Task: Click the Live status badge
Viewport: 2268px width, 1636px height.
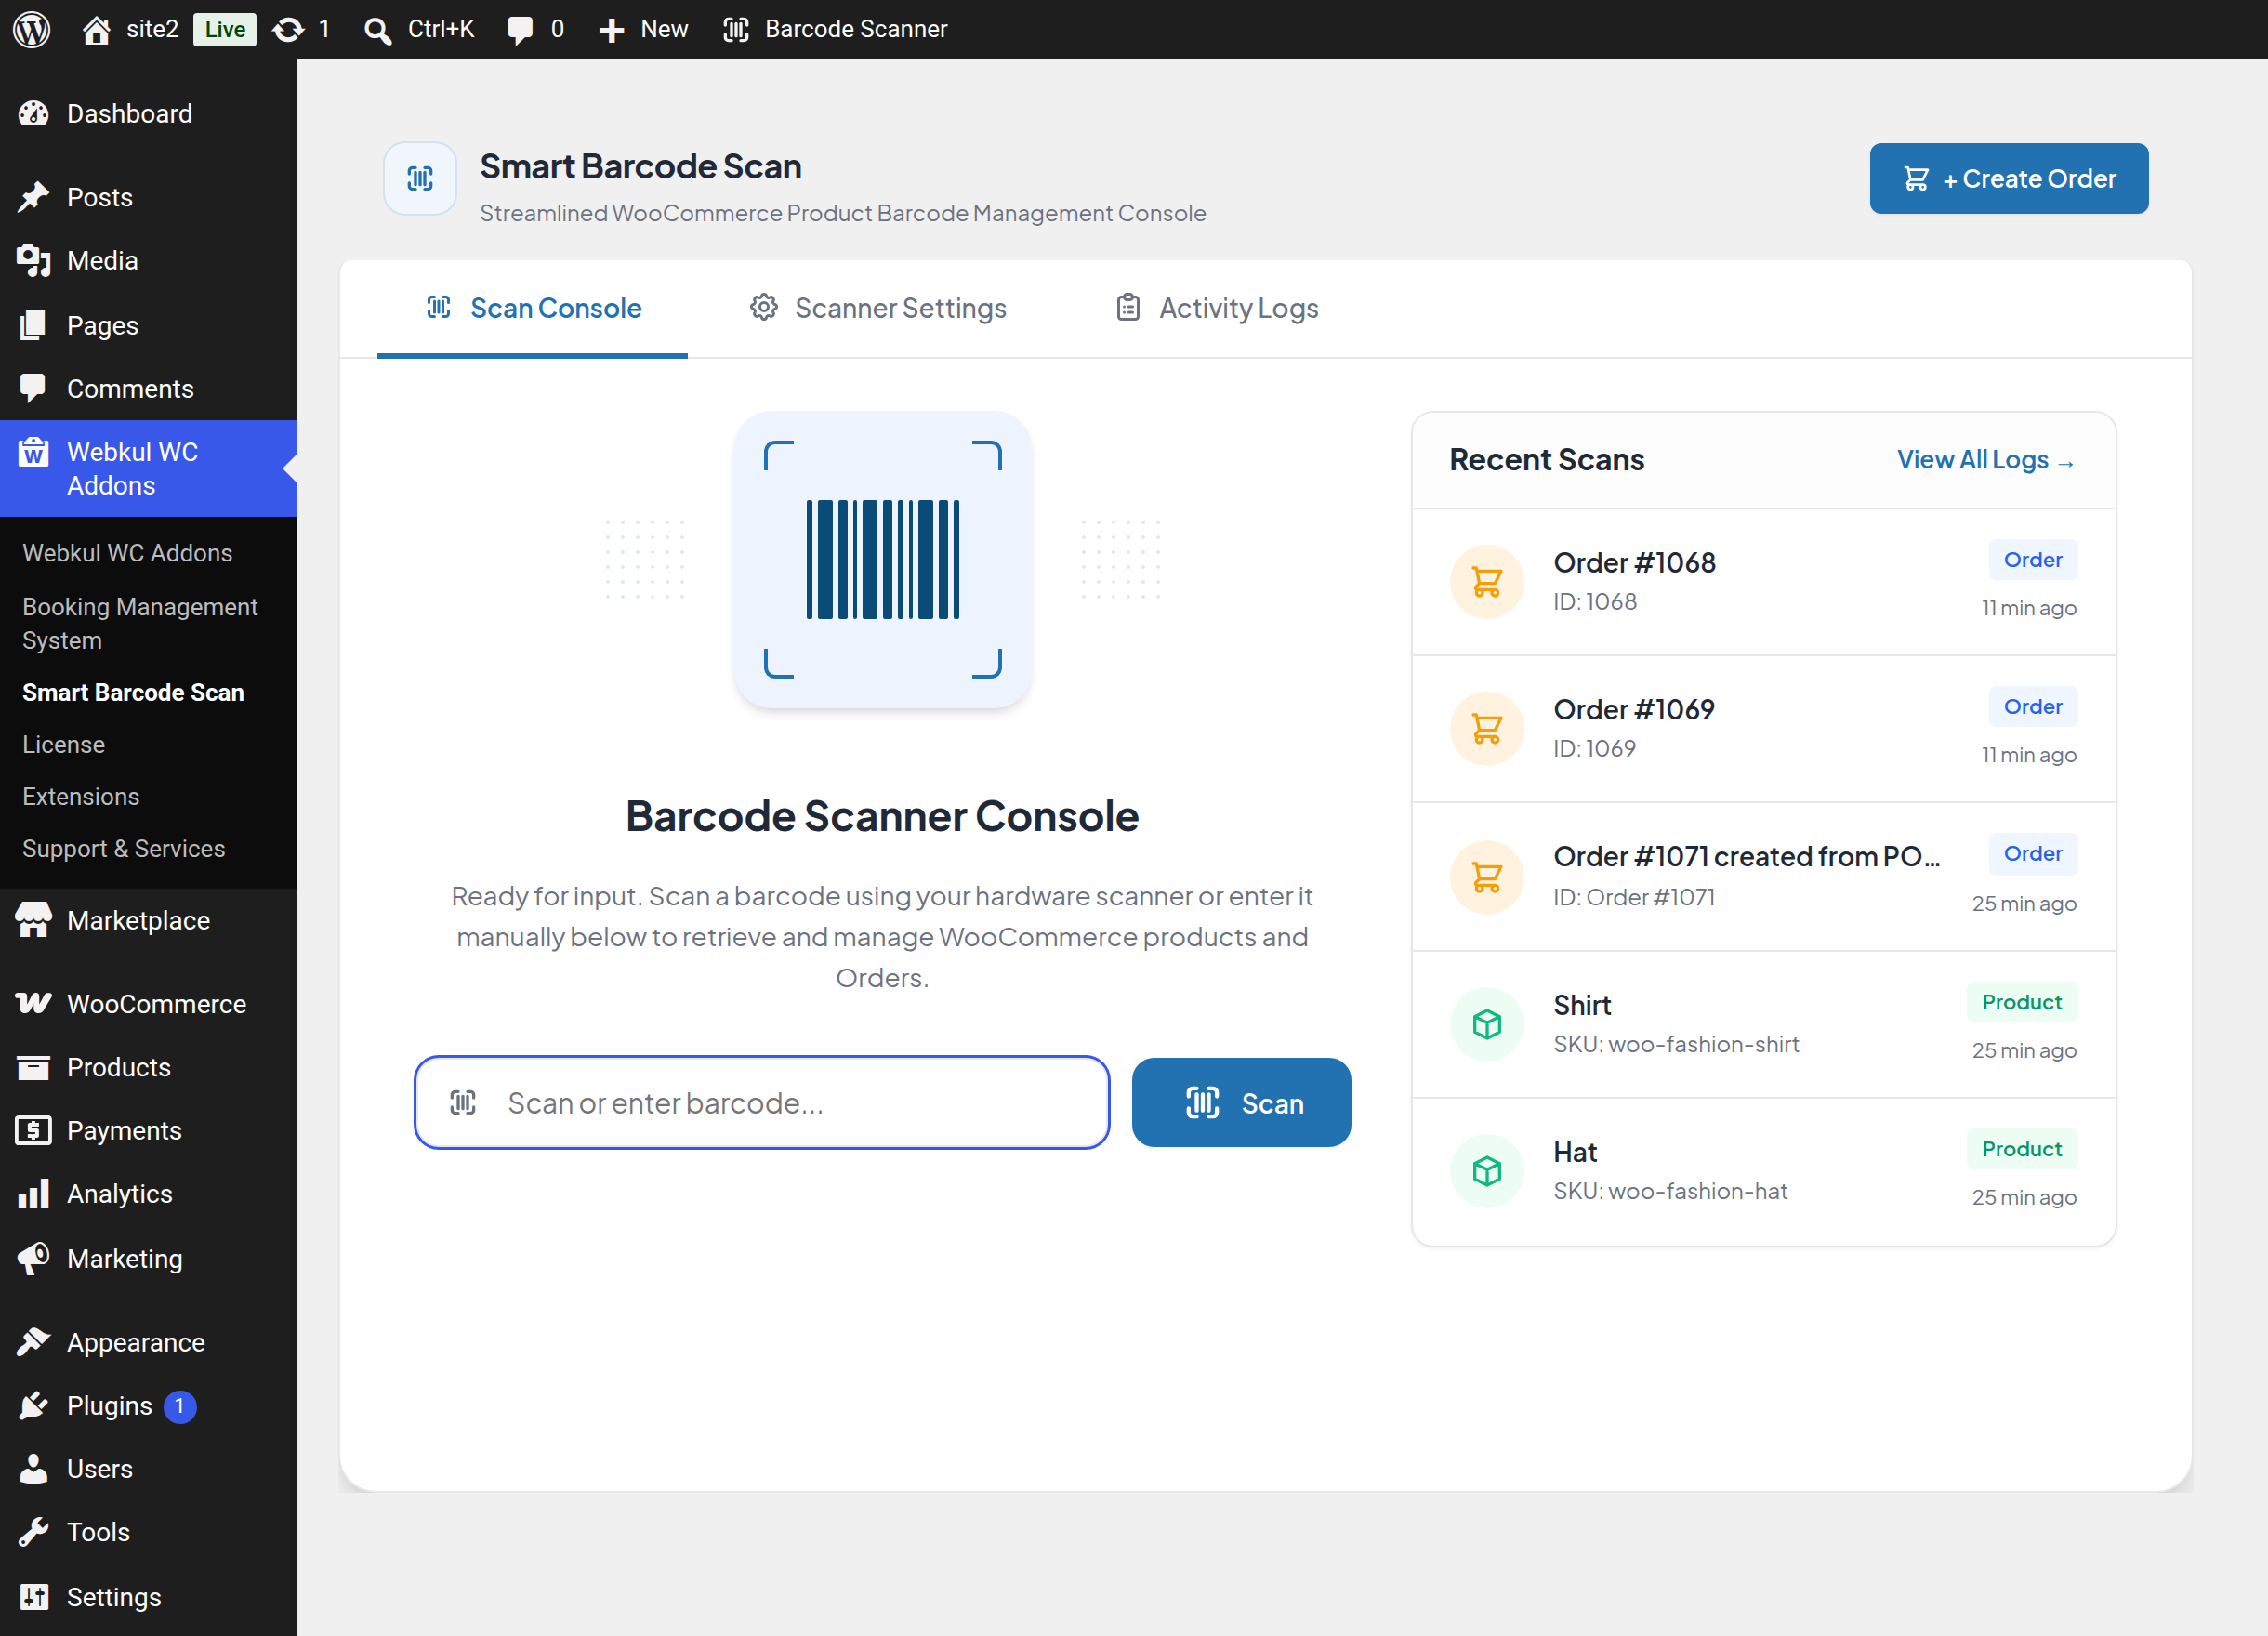Action: 224,30
